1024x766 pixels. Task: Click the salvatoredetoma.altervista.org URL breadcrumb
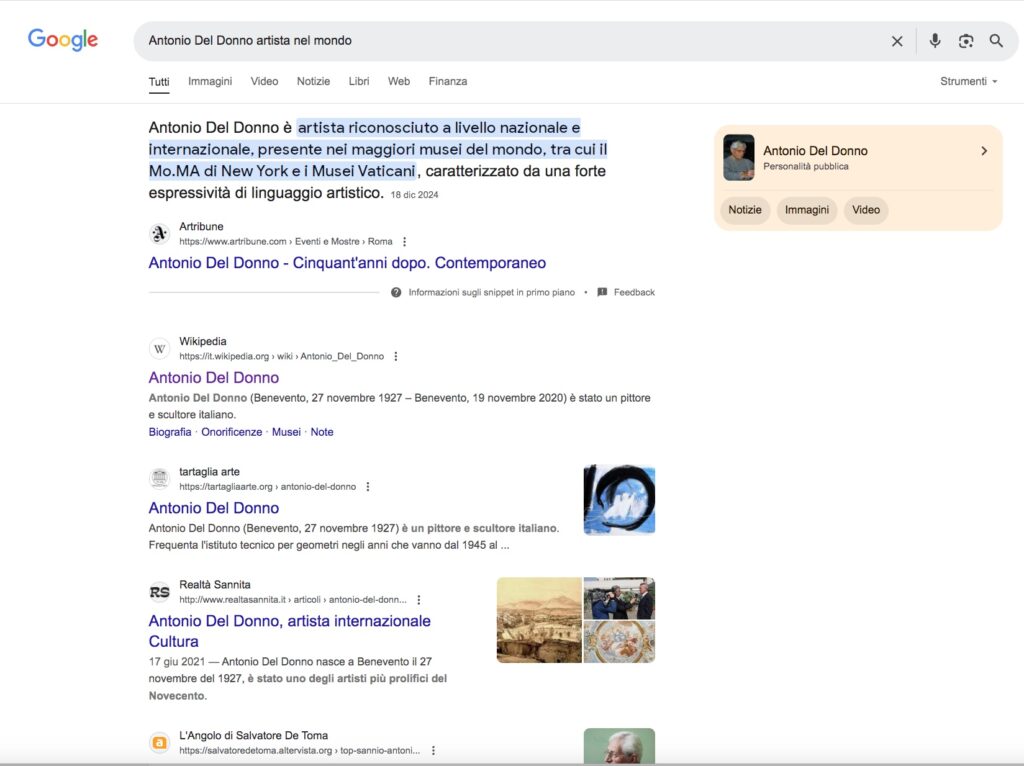tap(300, 750)
